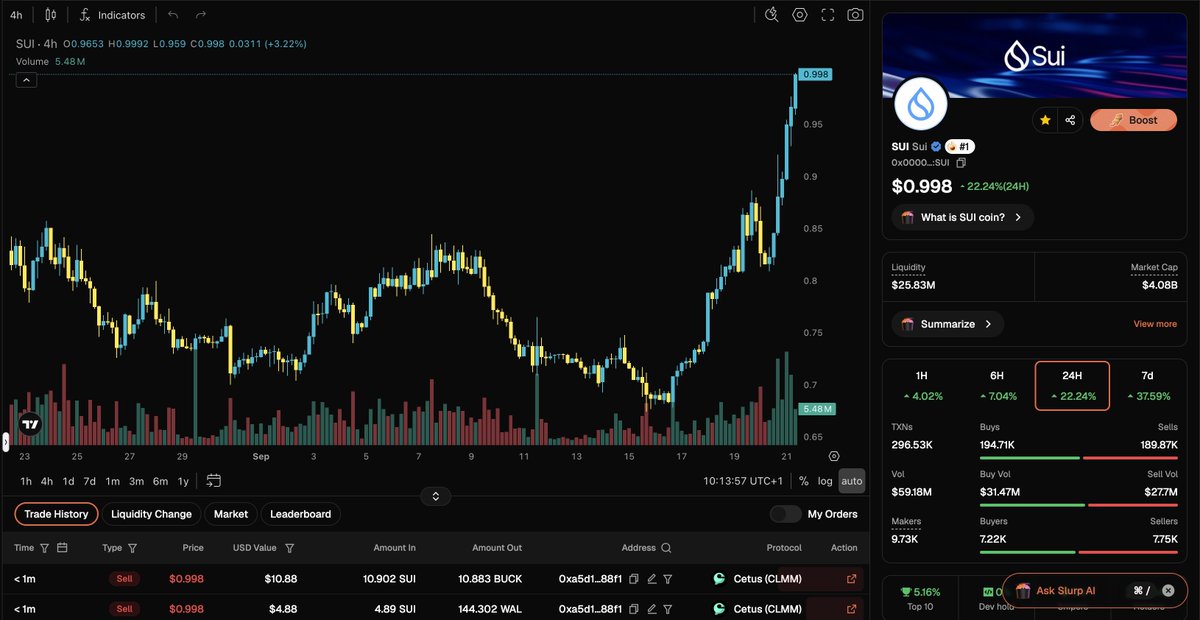
Task: Copy the 0x0000...:SUI contract address
Action: [x=962, y=162]
